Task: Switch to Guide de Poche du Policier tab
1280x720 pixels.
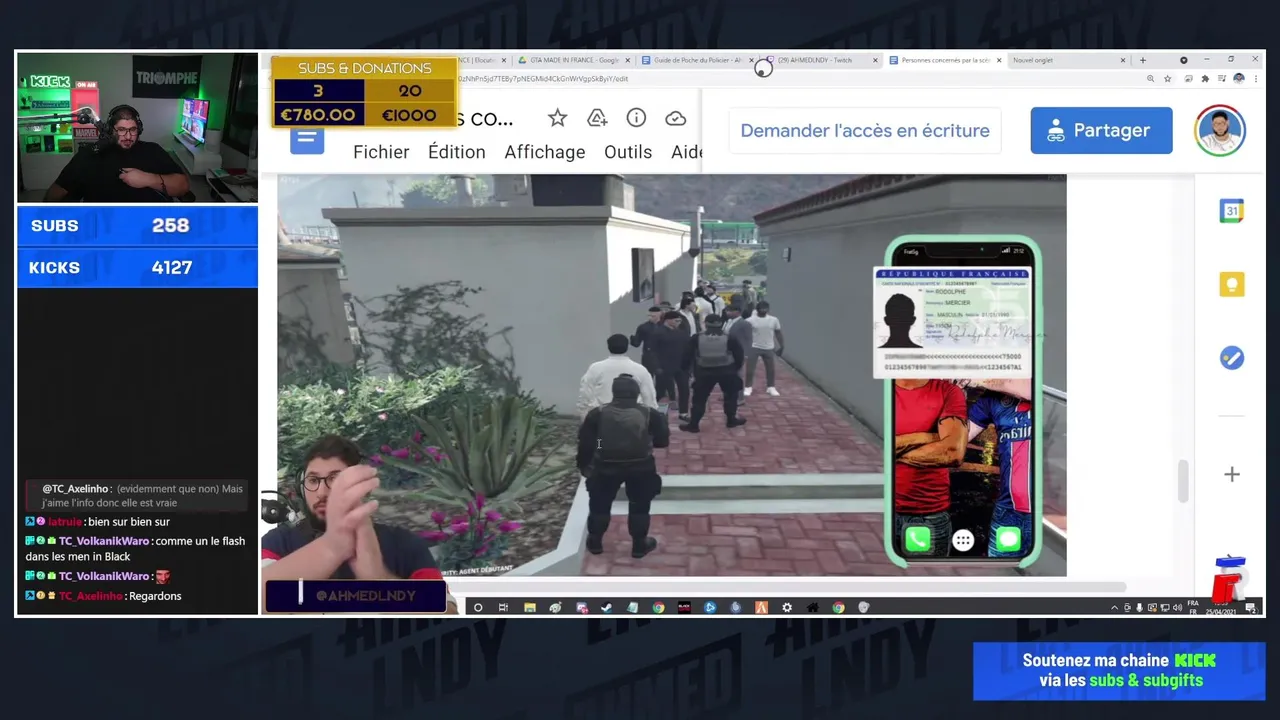Action: tap(697, 60)
